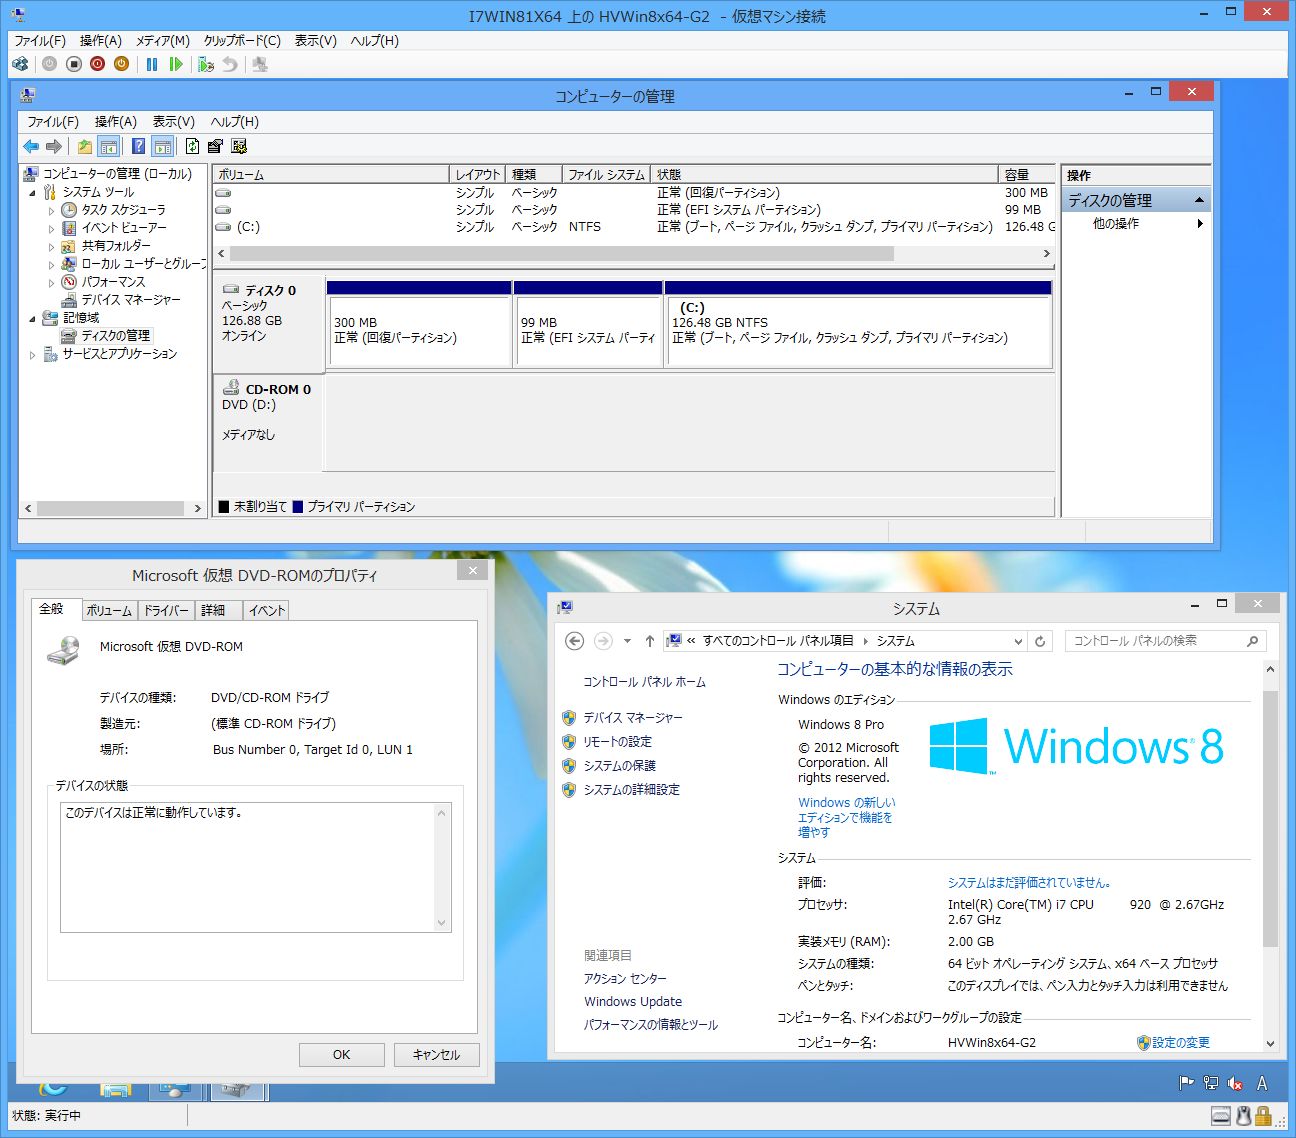Viewport: 1296px width, 1138px height.
Task: Click Up arrow in System window navigation
Action: pos(650,641)
